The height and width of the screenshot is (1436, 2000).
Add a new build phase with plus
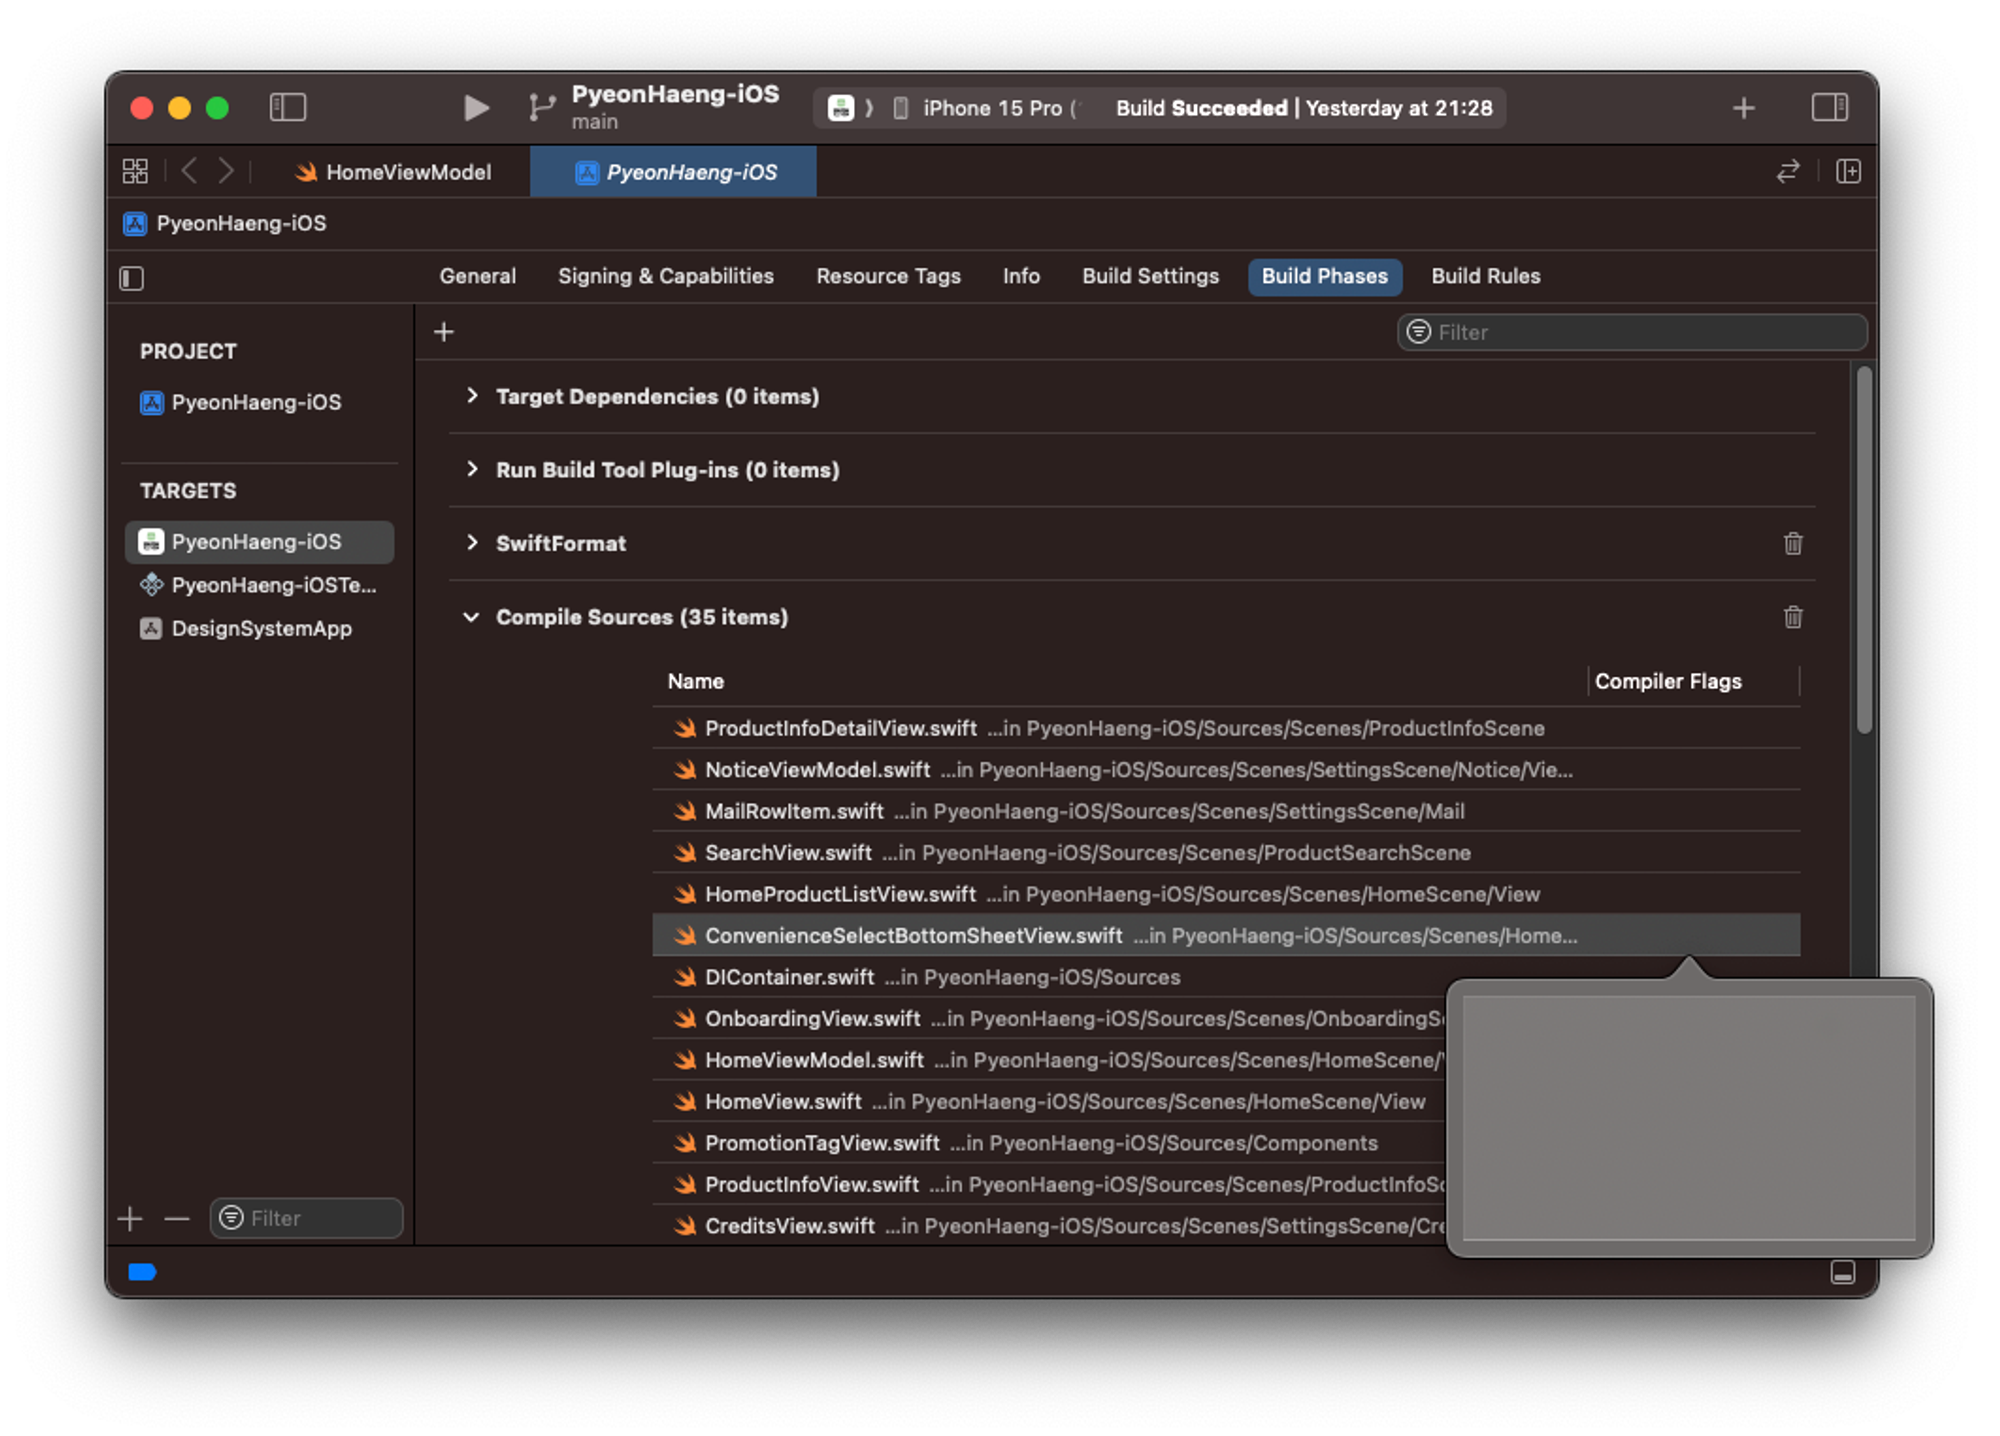[444, 331]
